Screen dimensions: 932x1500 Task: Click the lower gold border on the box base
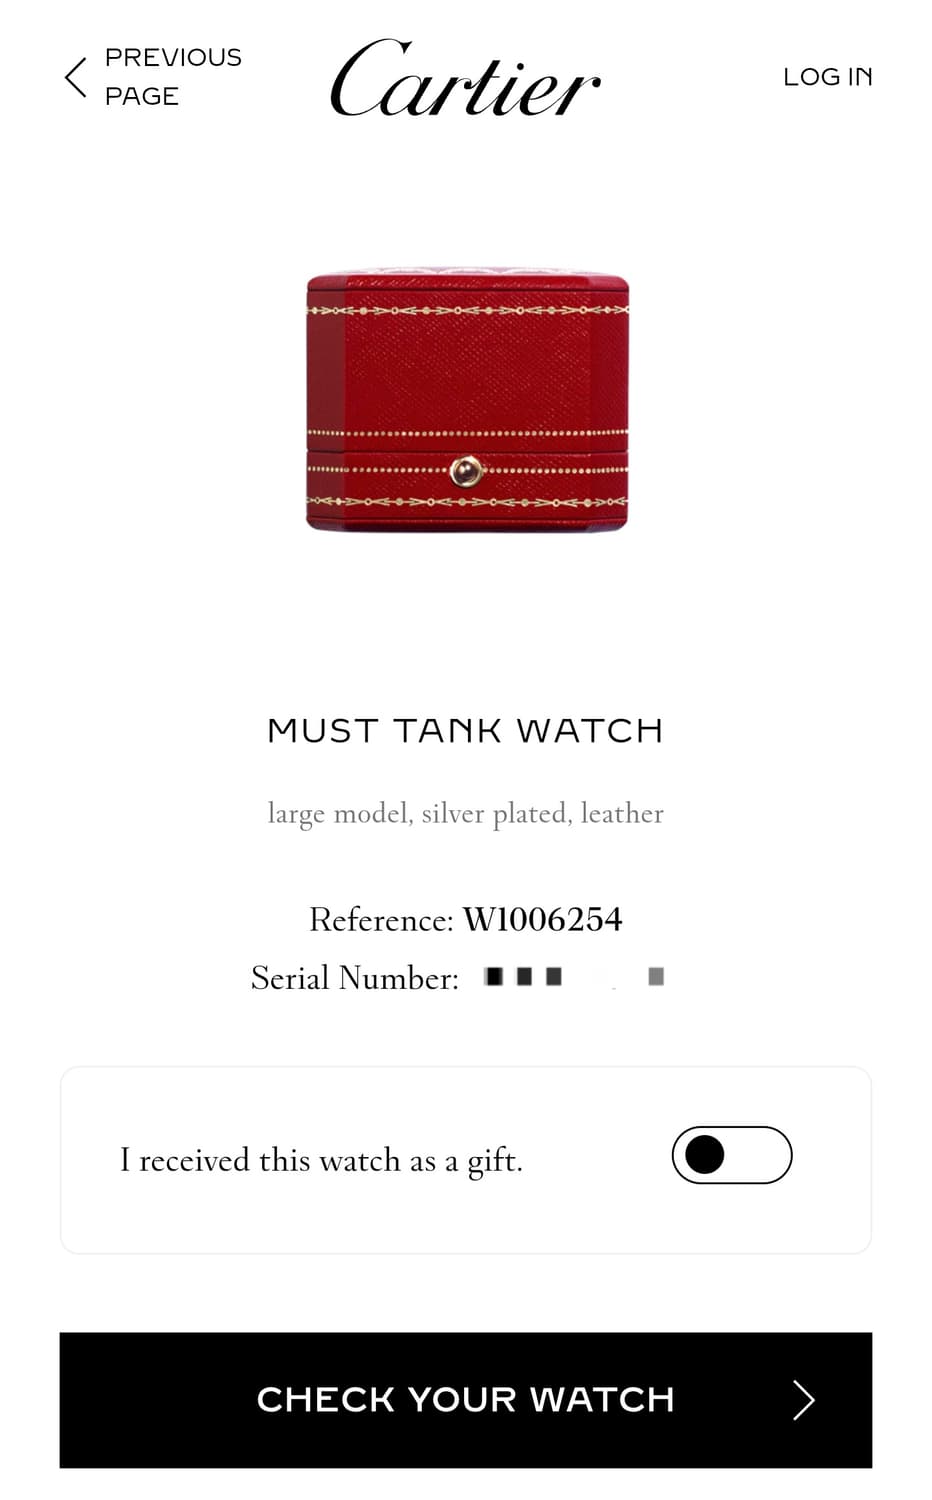467,500
